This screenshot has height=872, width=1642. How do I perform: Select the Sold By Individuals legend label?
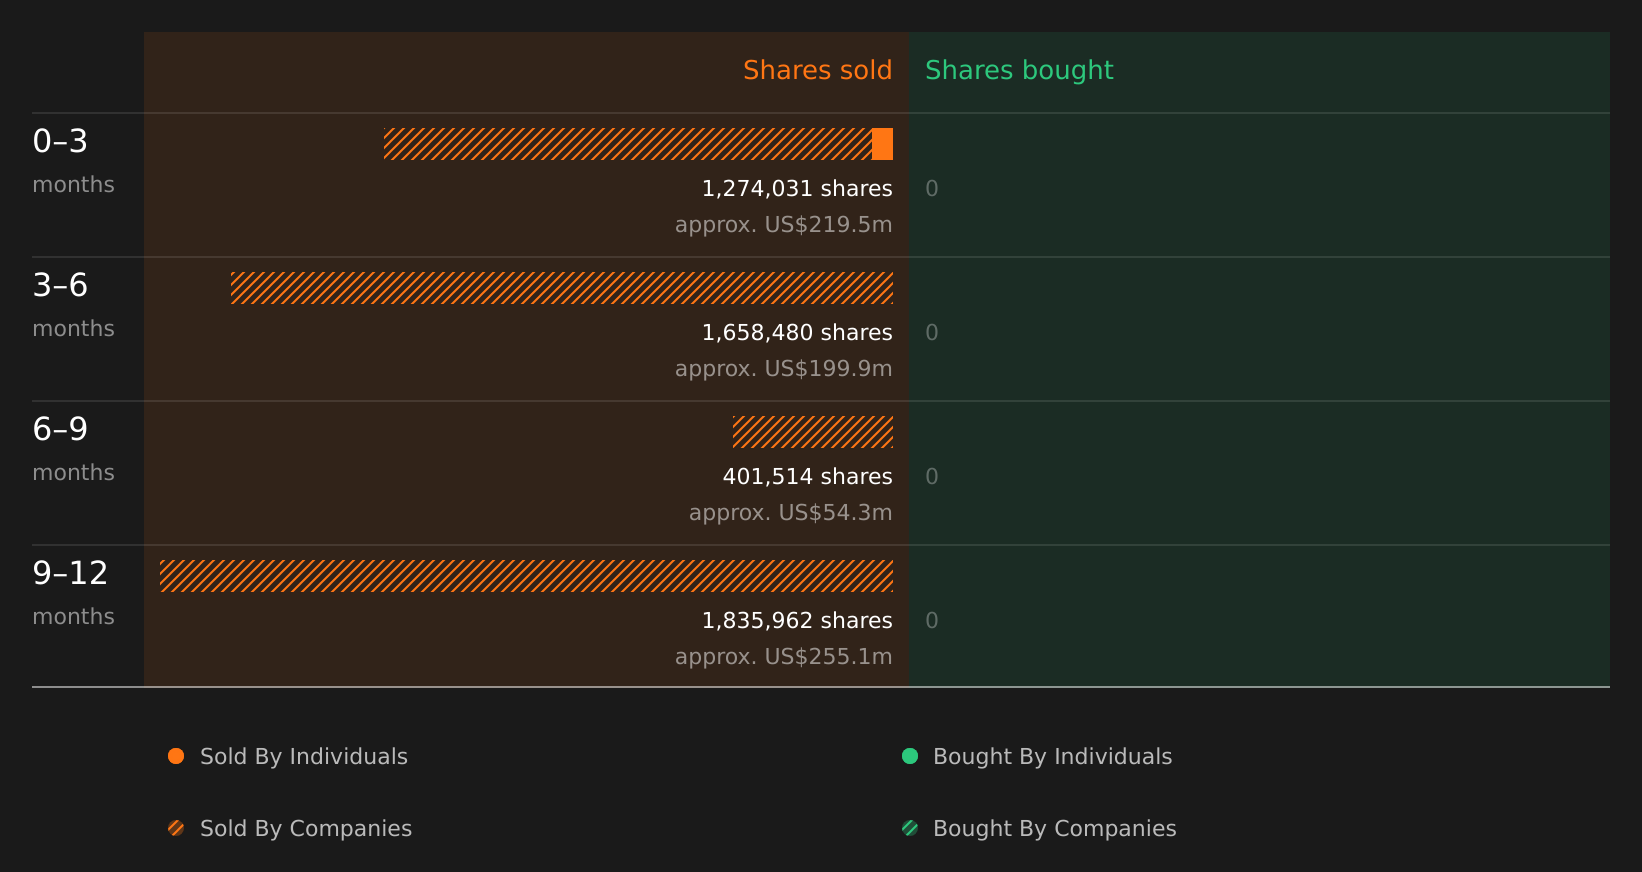(304, 757)
